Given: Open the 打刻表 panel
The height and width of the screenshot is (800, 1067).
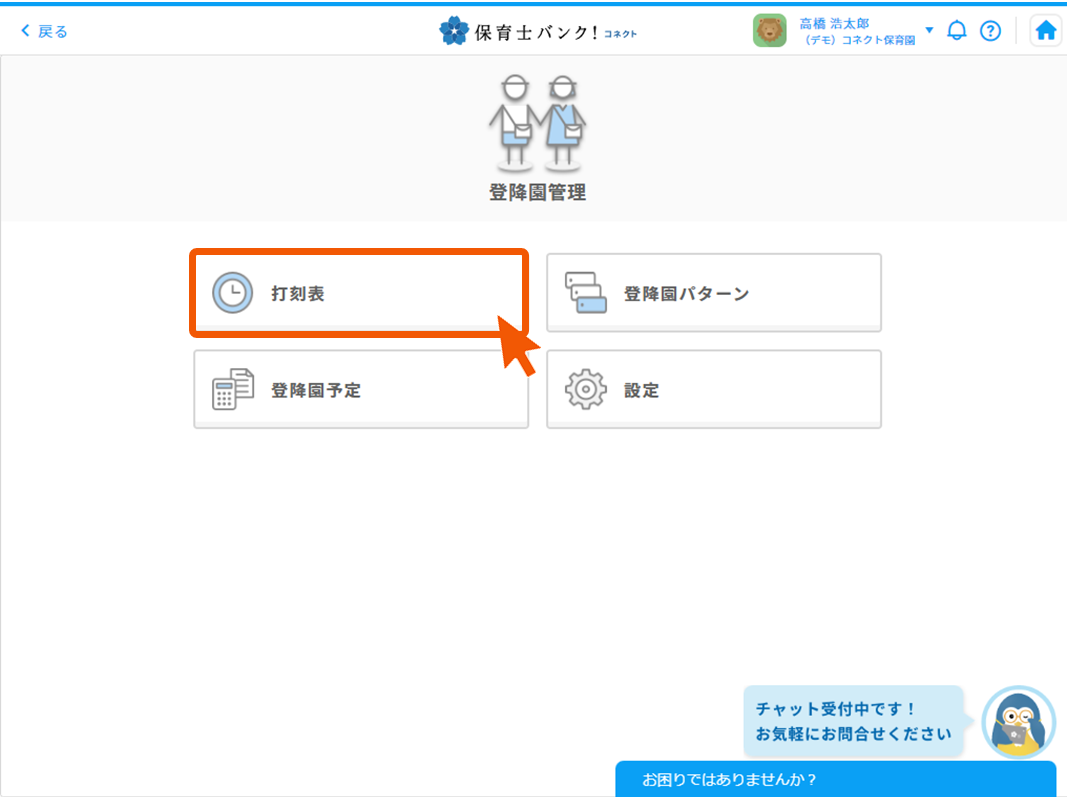Looking at the screenshot, I should click(x=360, y=291).
